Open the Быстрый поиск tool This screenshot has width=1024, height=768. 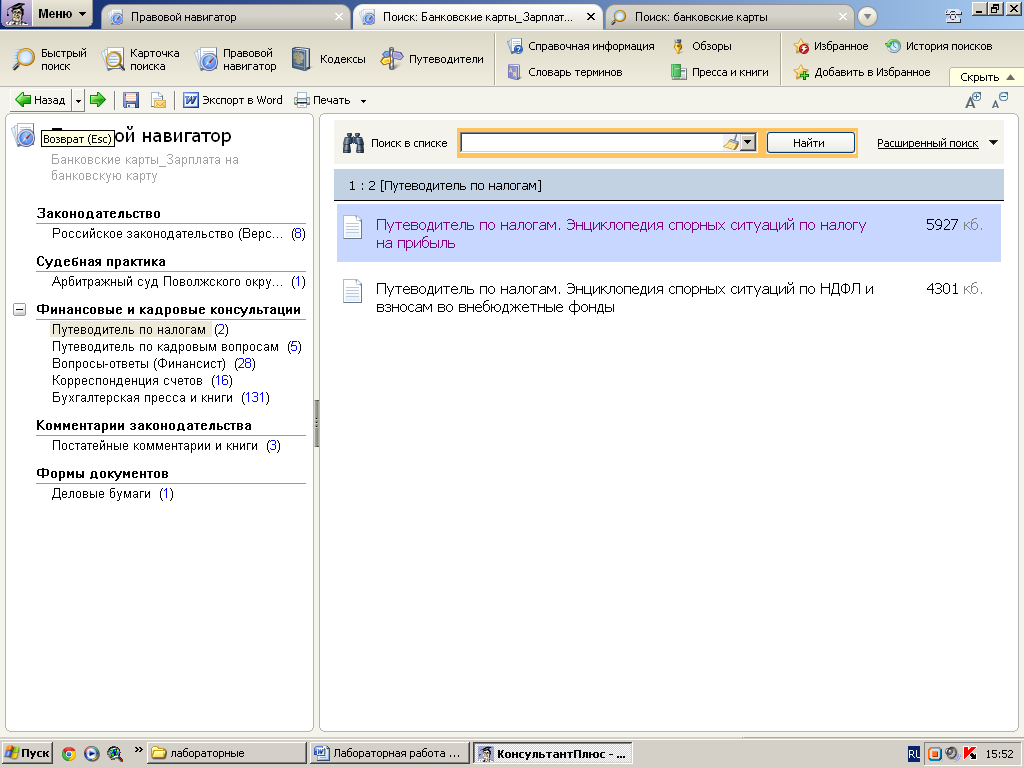50,59
